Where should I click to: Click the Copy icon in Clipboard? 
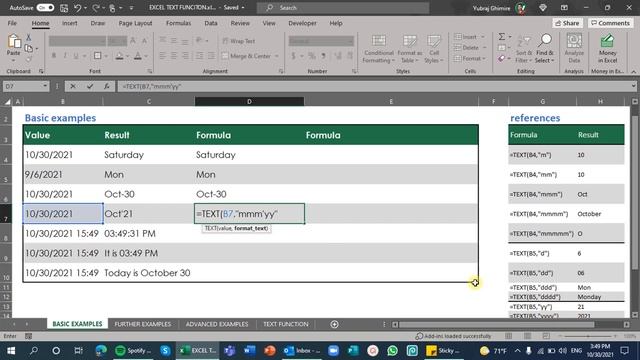pos(29,49)
